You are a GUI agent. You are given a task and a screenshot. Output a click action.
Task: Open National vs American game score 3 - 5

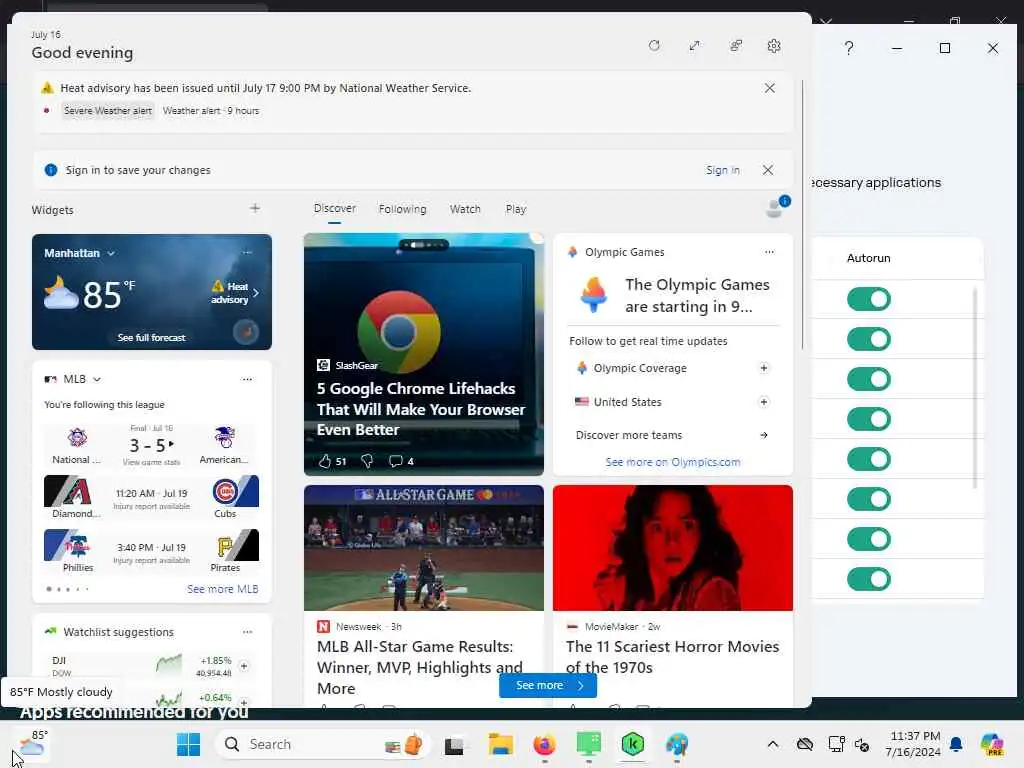pyautogui.click(x=152, y=445)
